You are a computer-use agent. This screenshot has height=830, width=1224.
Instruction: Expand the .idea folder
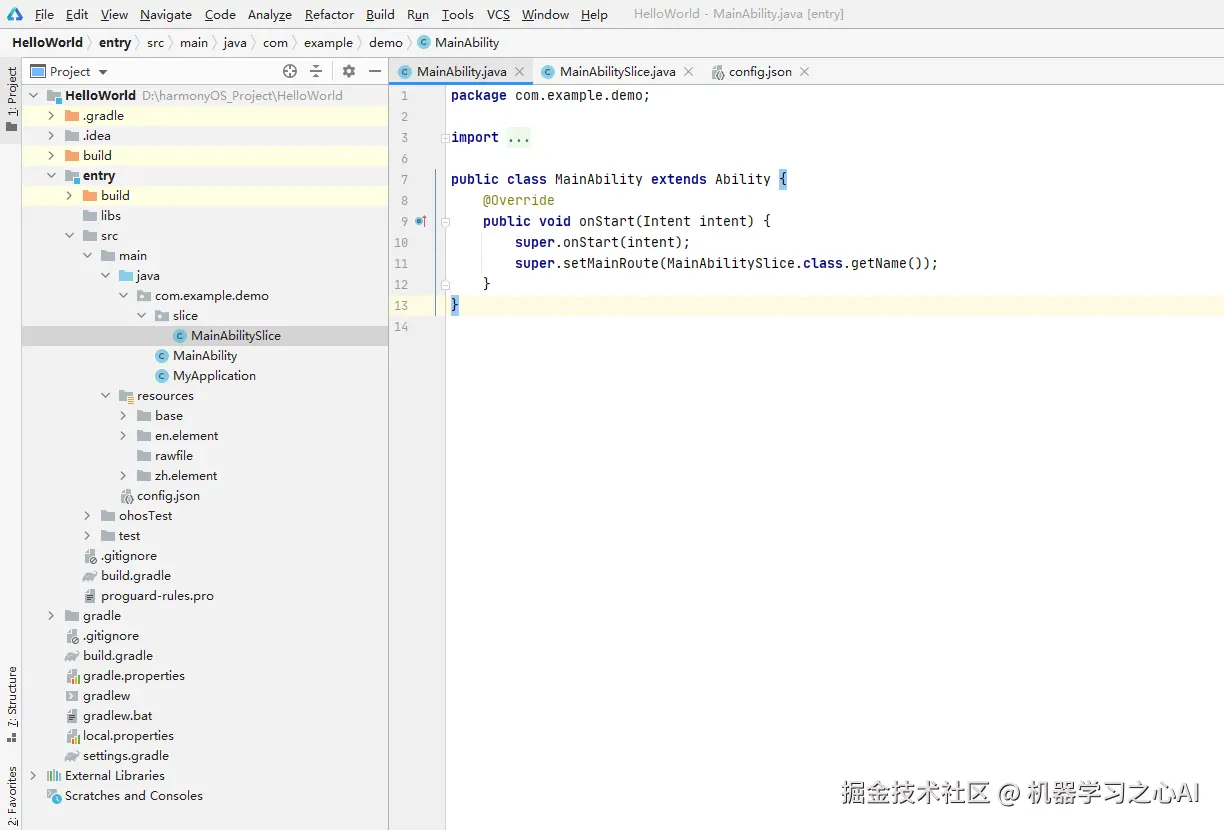point(51,136)
